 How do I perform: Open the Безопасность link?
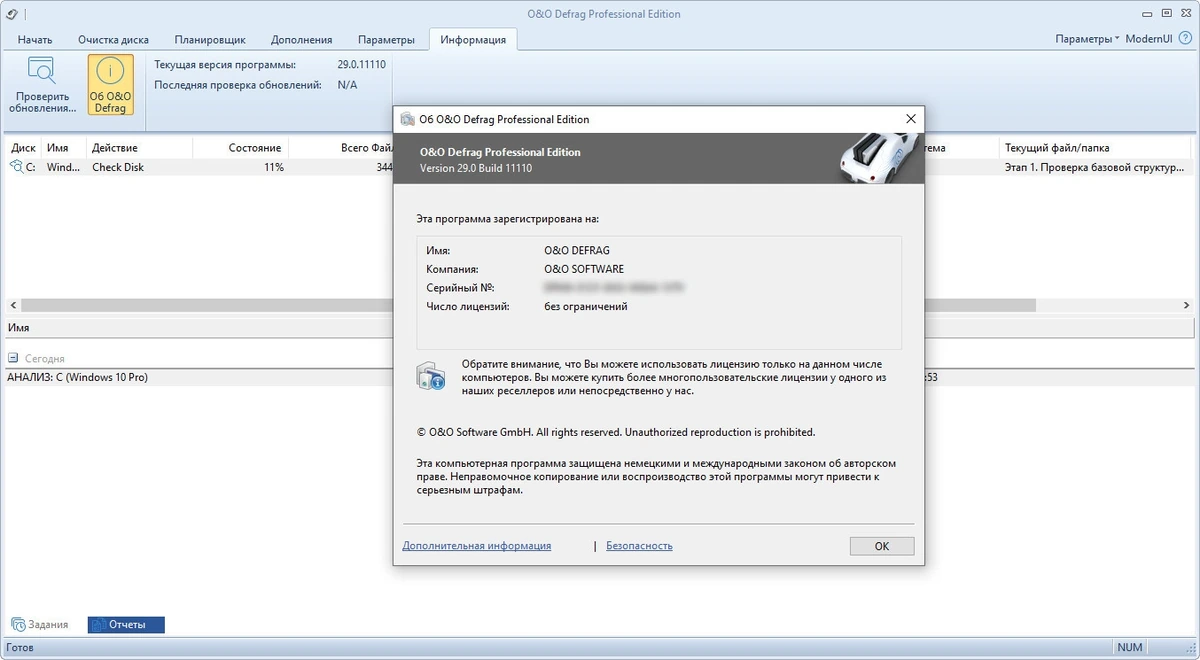pos(639,546)
